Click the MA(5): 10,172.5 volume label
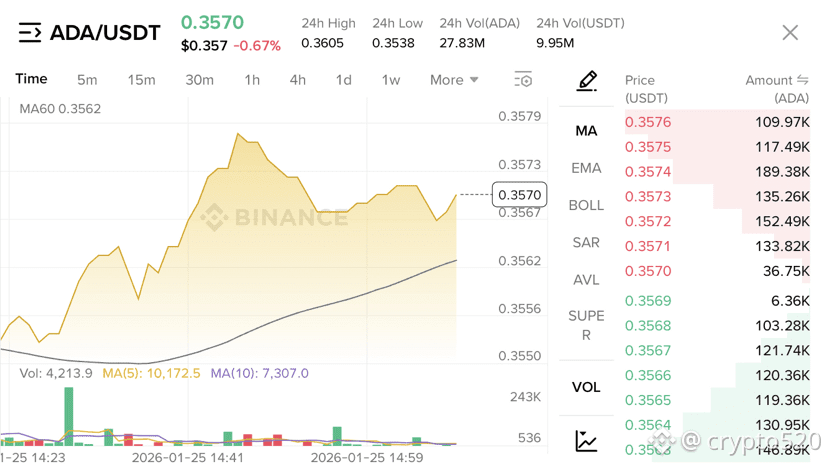 tap(151, 373)
